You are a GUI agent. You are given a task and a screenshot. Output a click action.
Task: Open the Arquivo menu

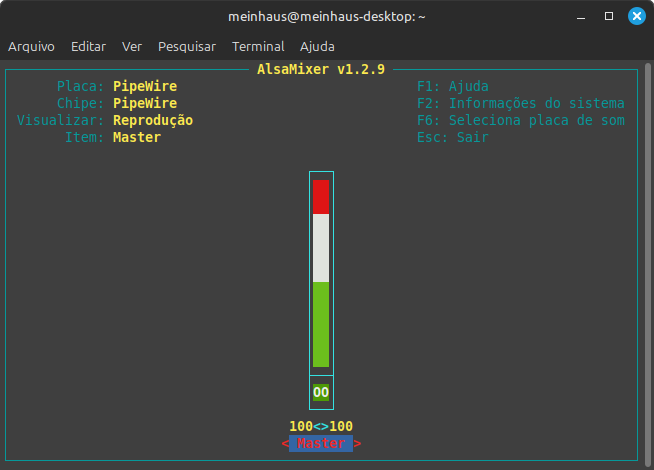[x=31, y=46]
